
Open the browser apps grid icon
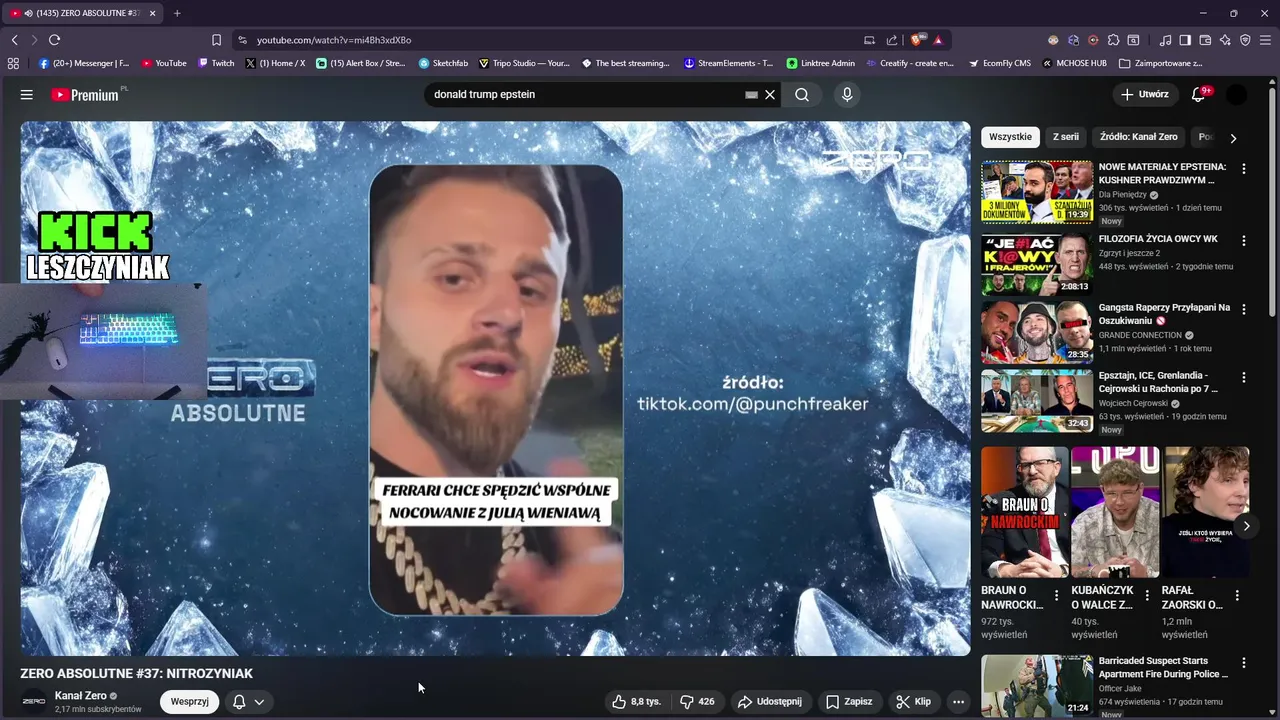pos(13,63)
